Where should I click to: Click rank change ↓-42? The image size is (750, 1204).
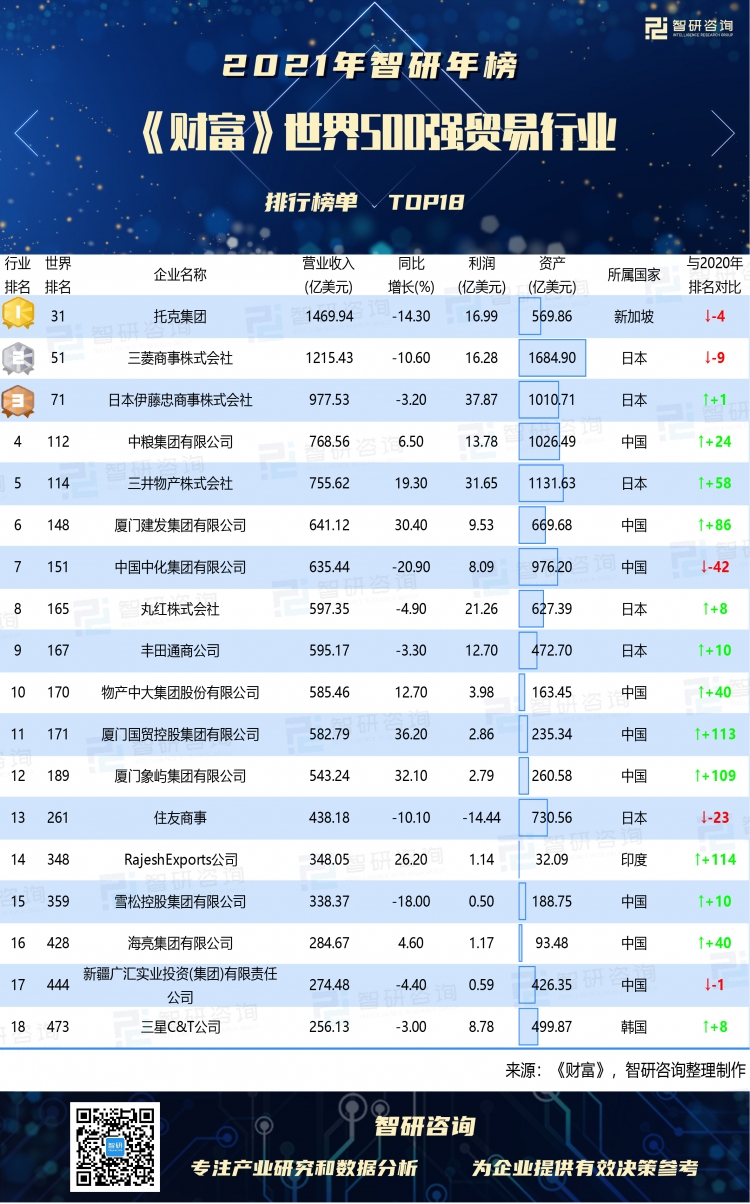(715, 567)
